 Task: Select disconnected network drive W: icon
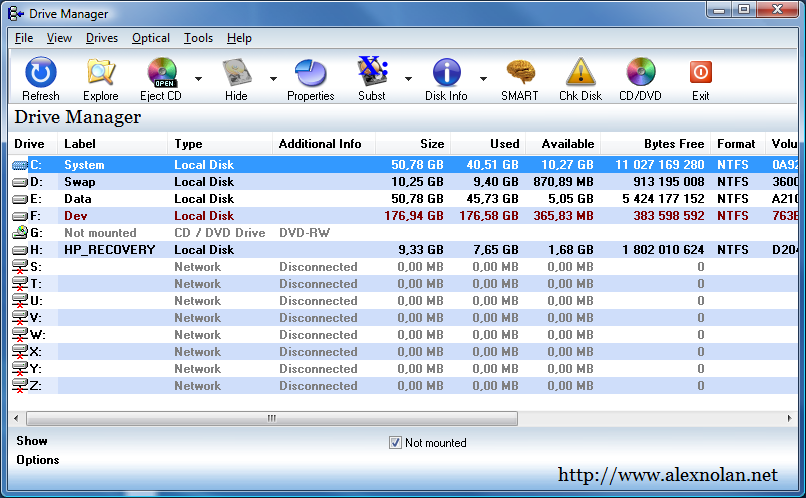tap(20, 335)
